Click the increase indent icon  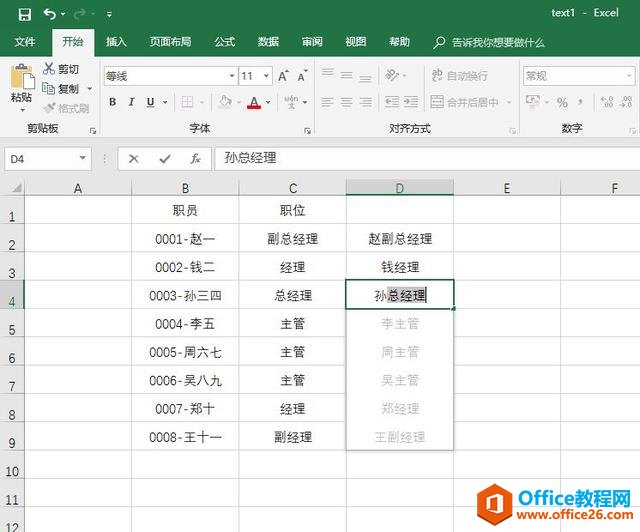tap(411, 102)
